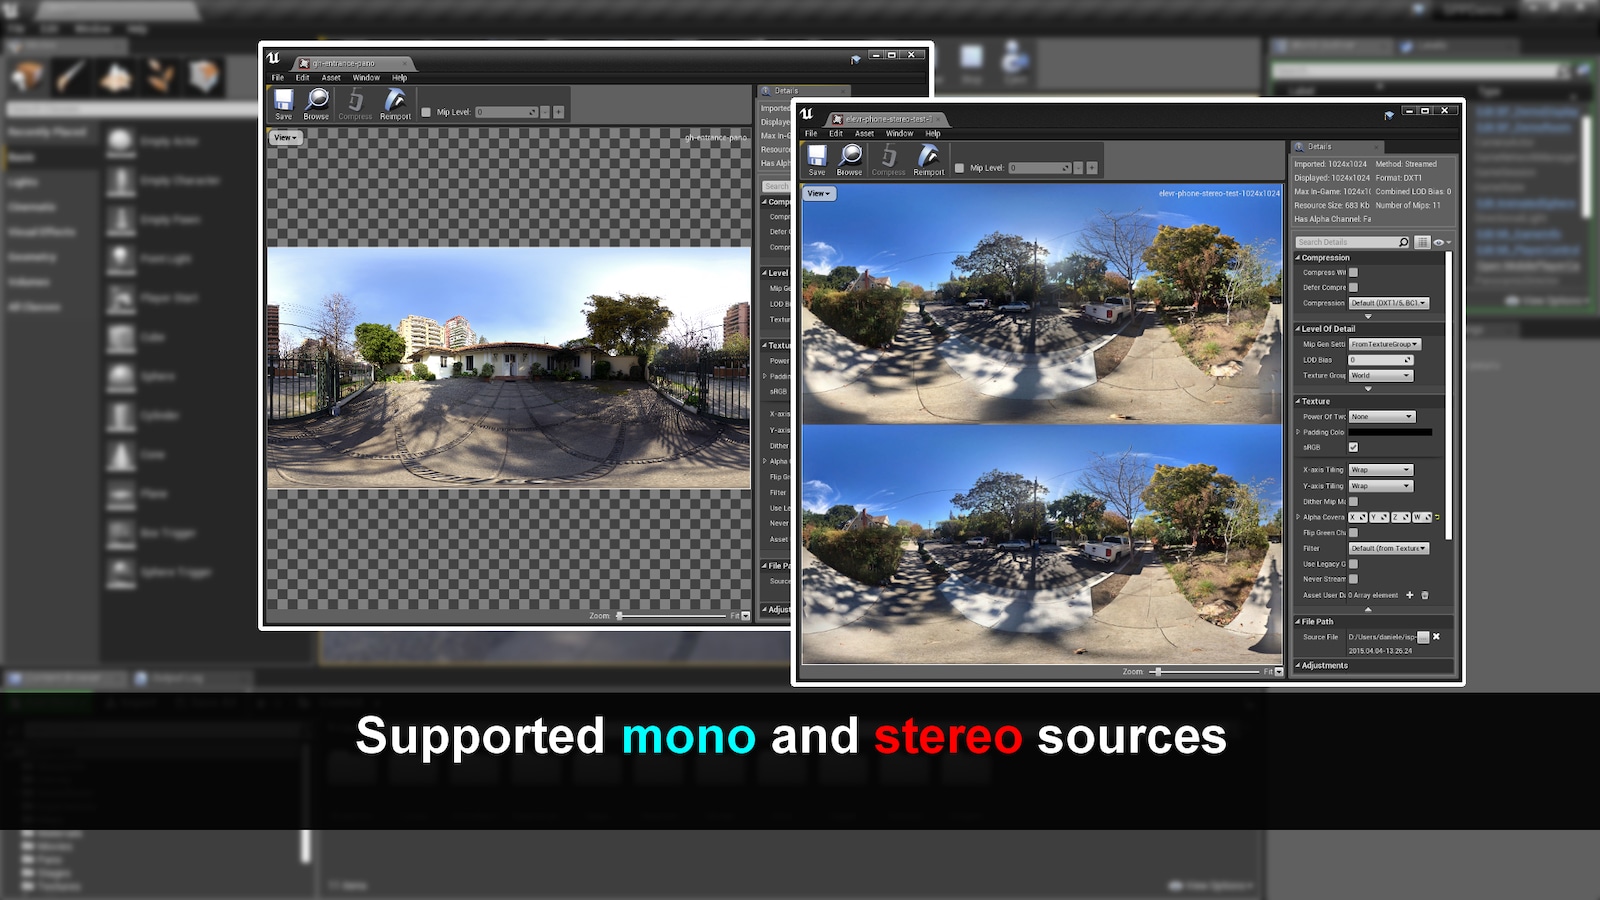Open the View dropdown in stereo texture viewport
The image size is (1600, 900).
tap(818, 194)
